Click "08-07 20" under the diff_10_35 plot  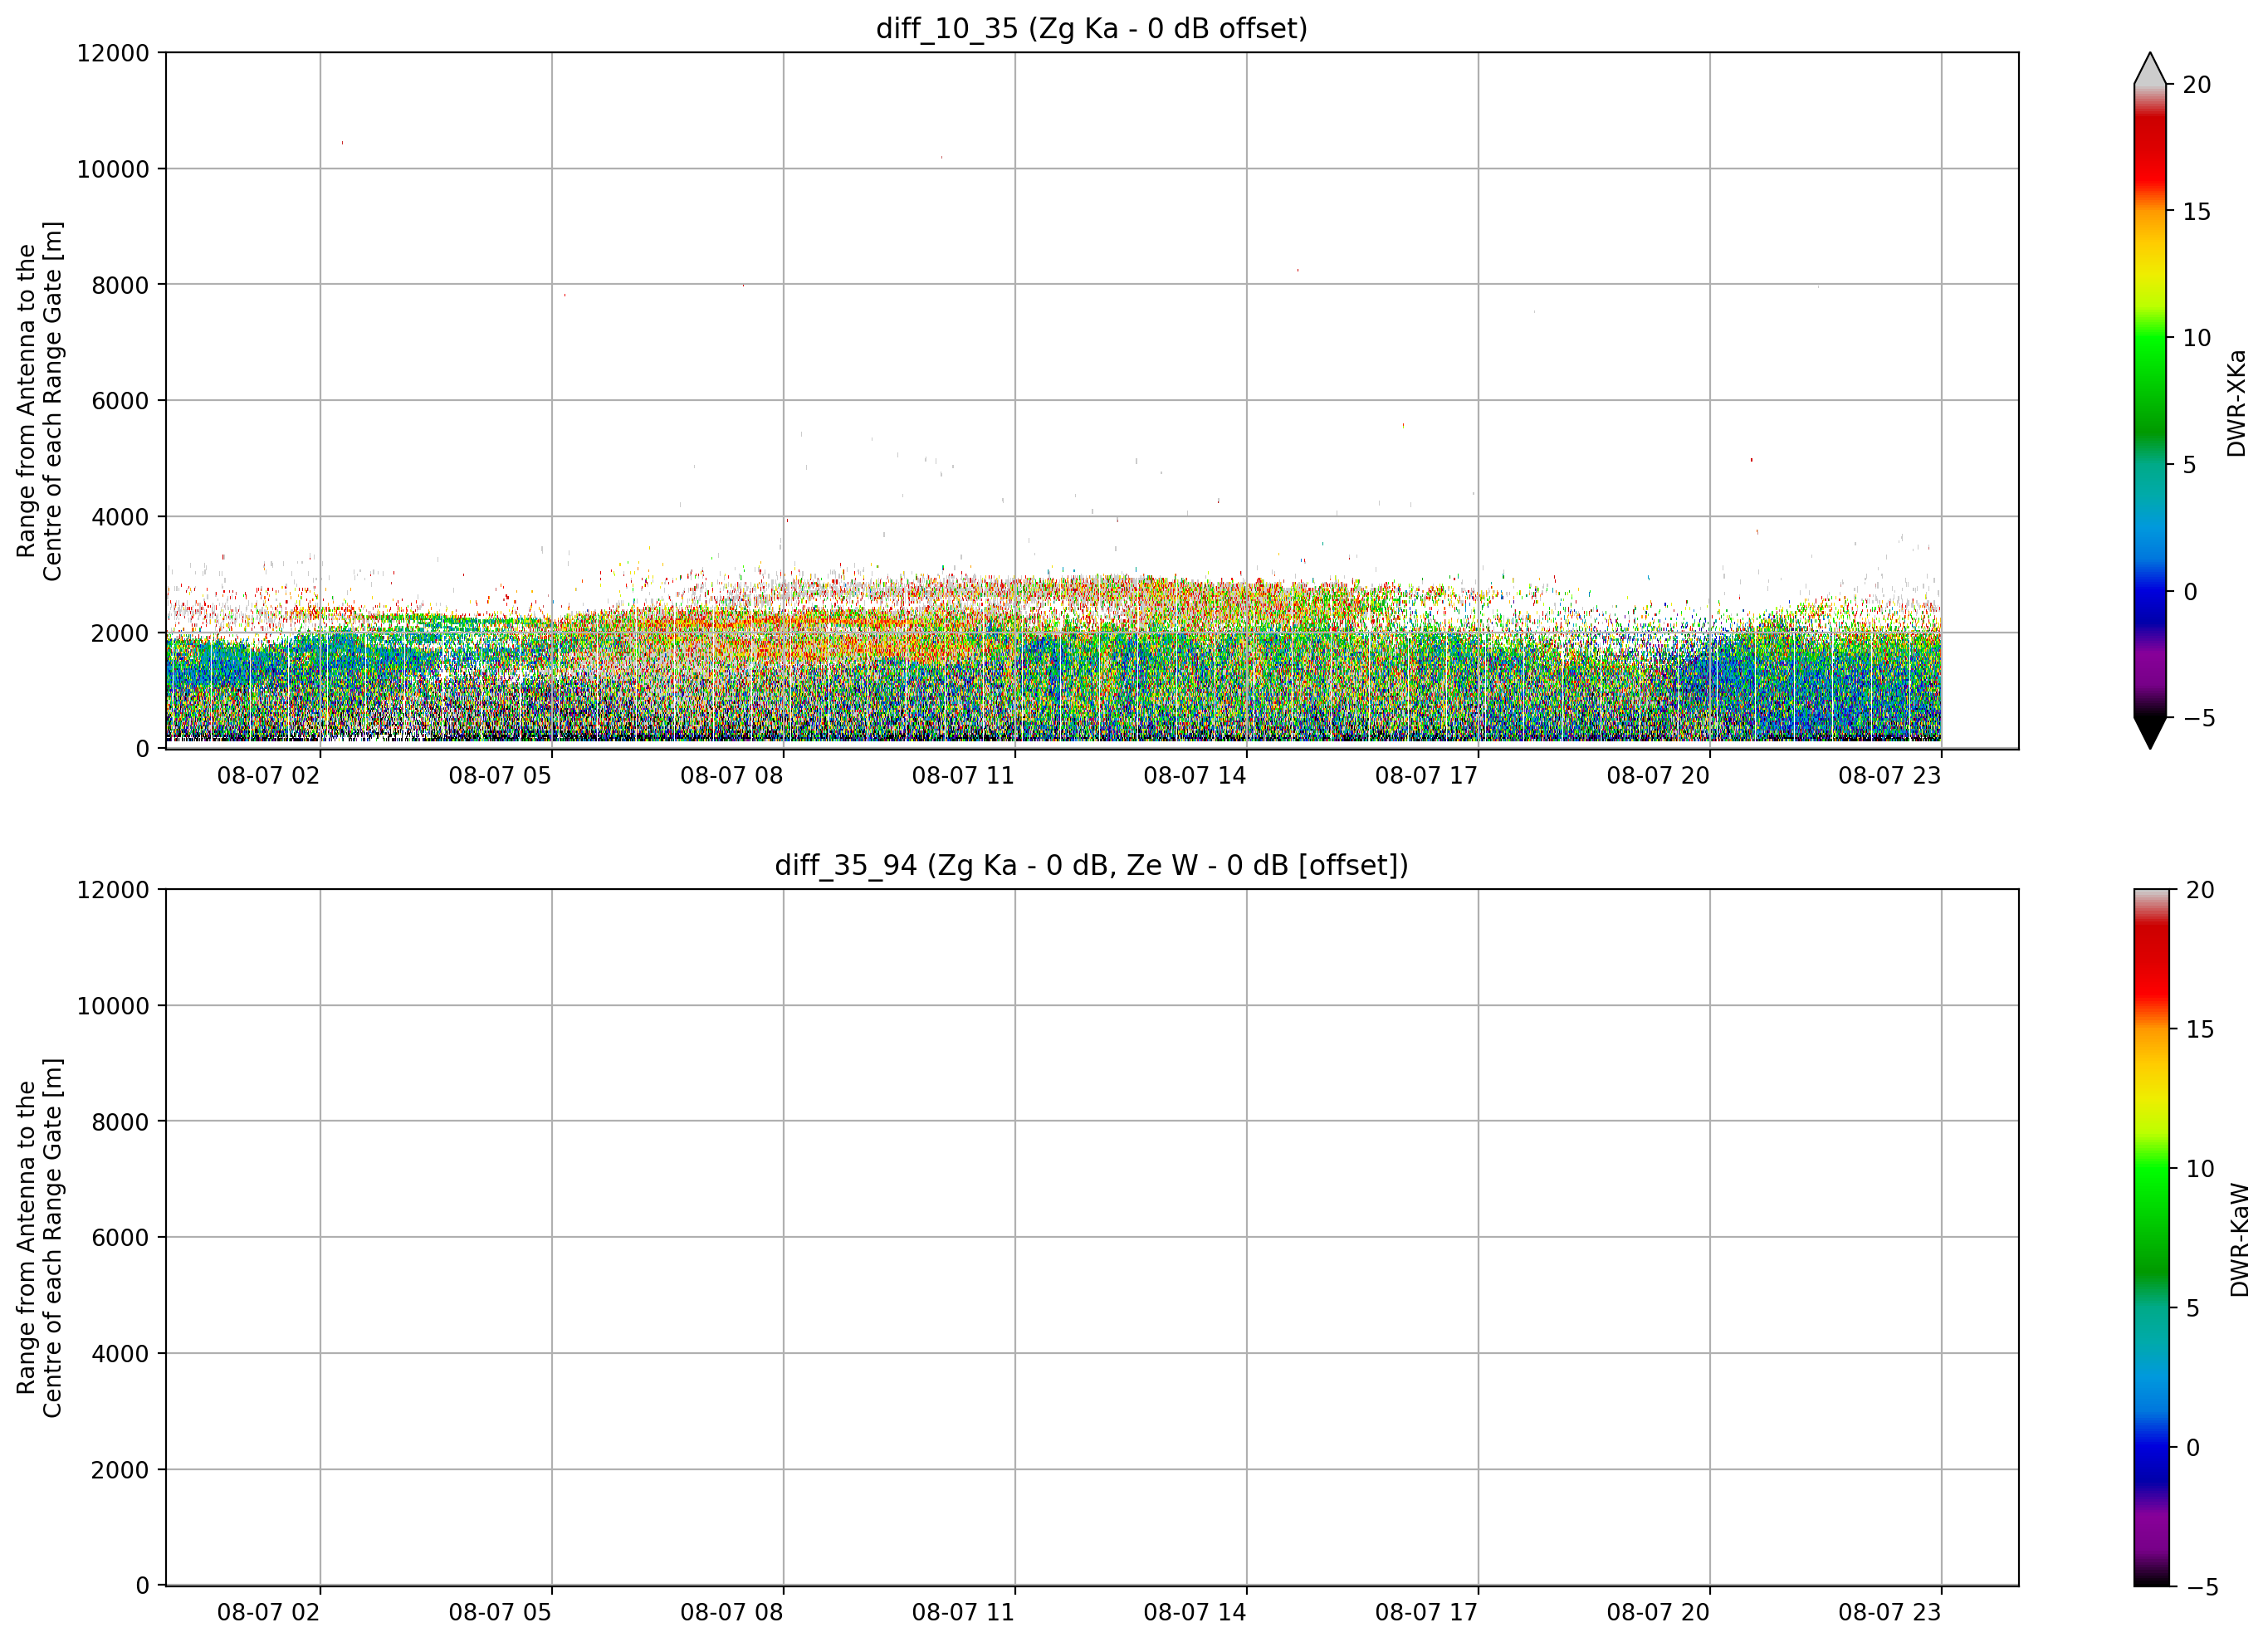(1658, 776)
